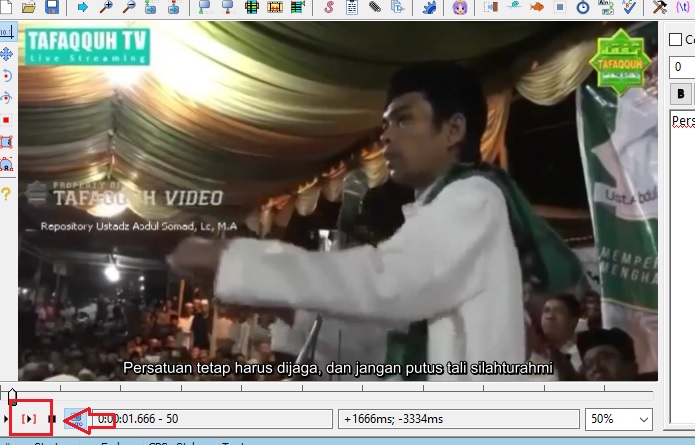Zoom video in with magnifier plus
Image resolution: width=695 pixels, height=445 pixels.
(x=105, y=7)
